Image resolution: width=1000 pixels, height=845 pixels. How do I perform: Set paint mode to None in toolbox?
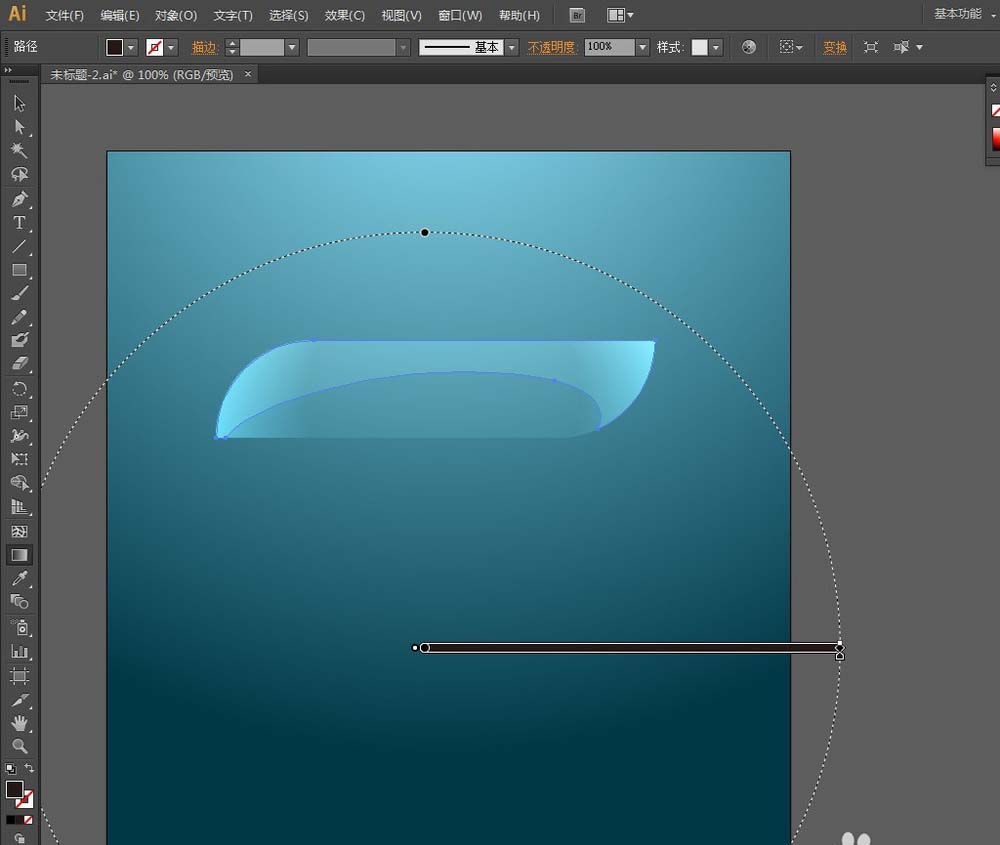(28, 820)
